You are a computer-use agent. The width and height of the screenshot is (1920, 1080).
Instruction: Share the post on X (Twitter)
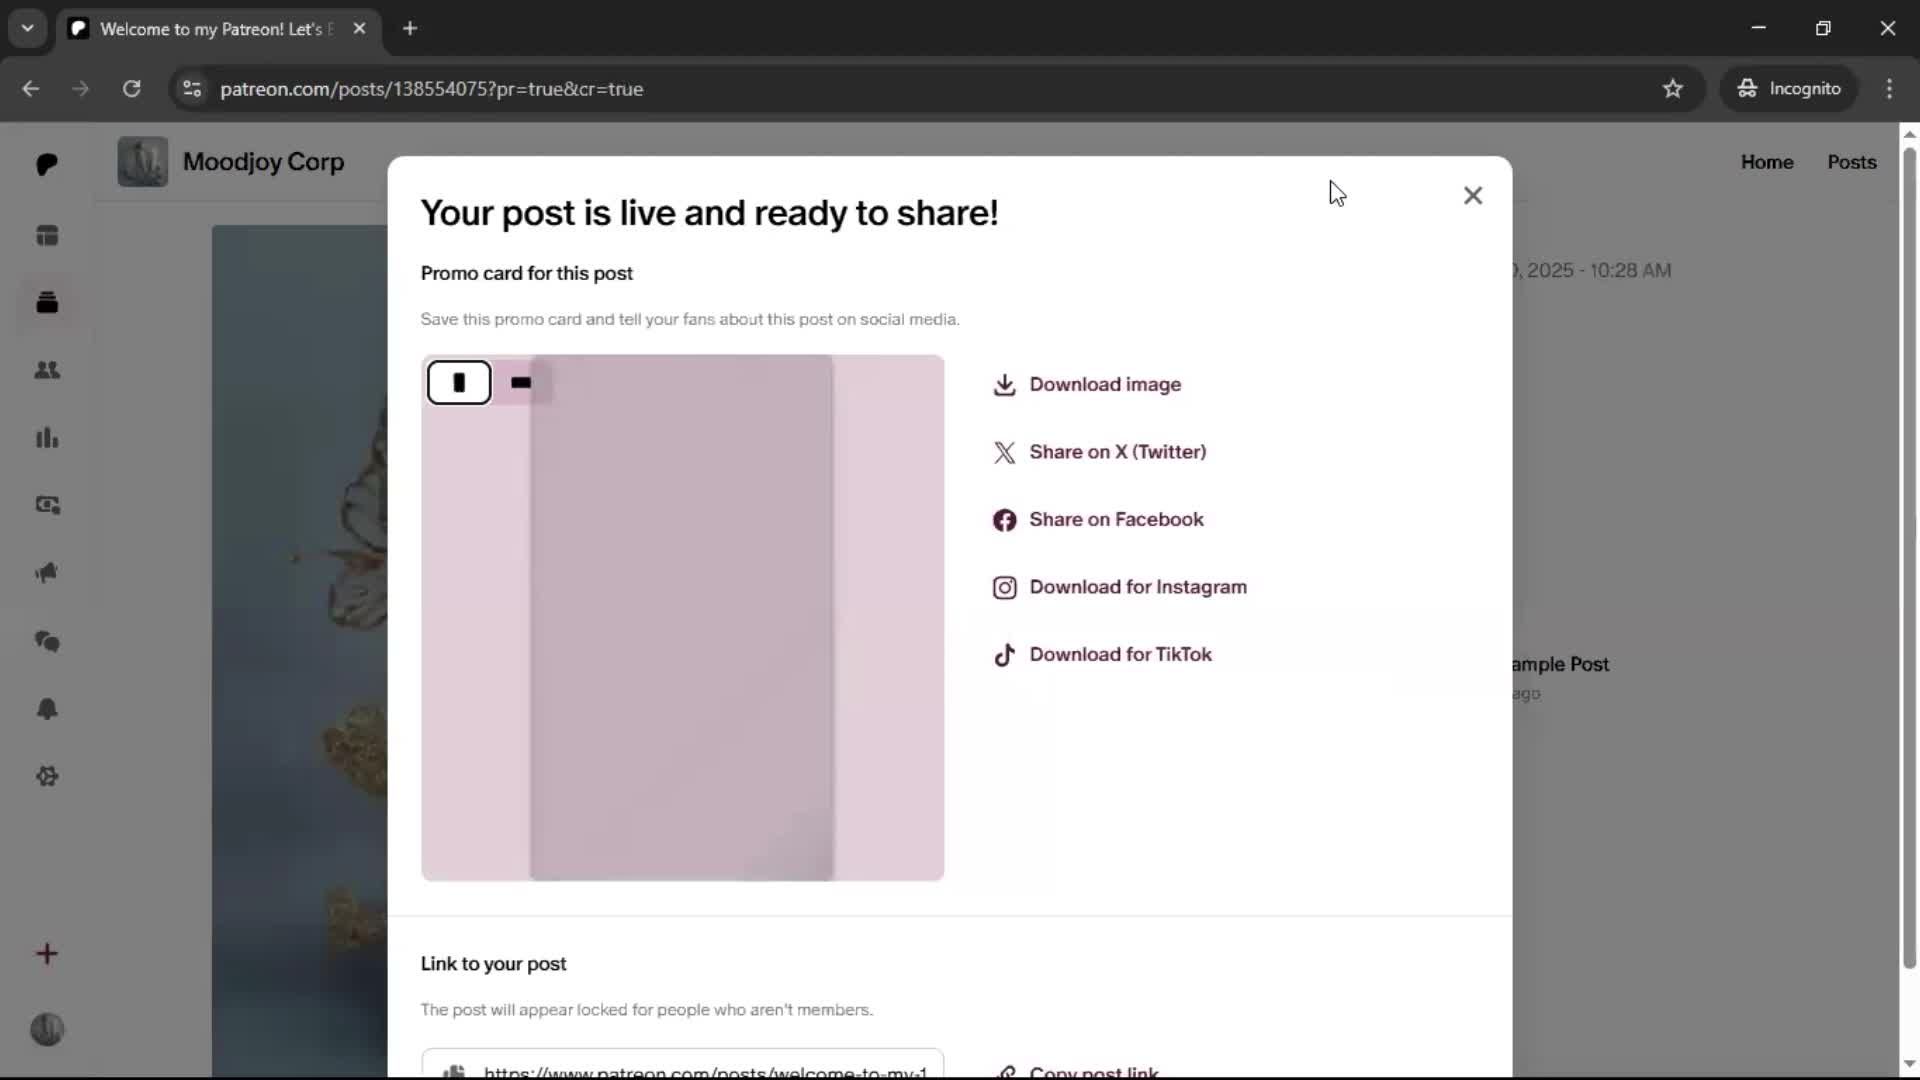coord(1099,452)
